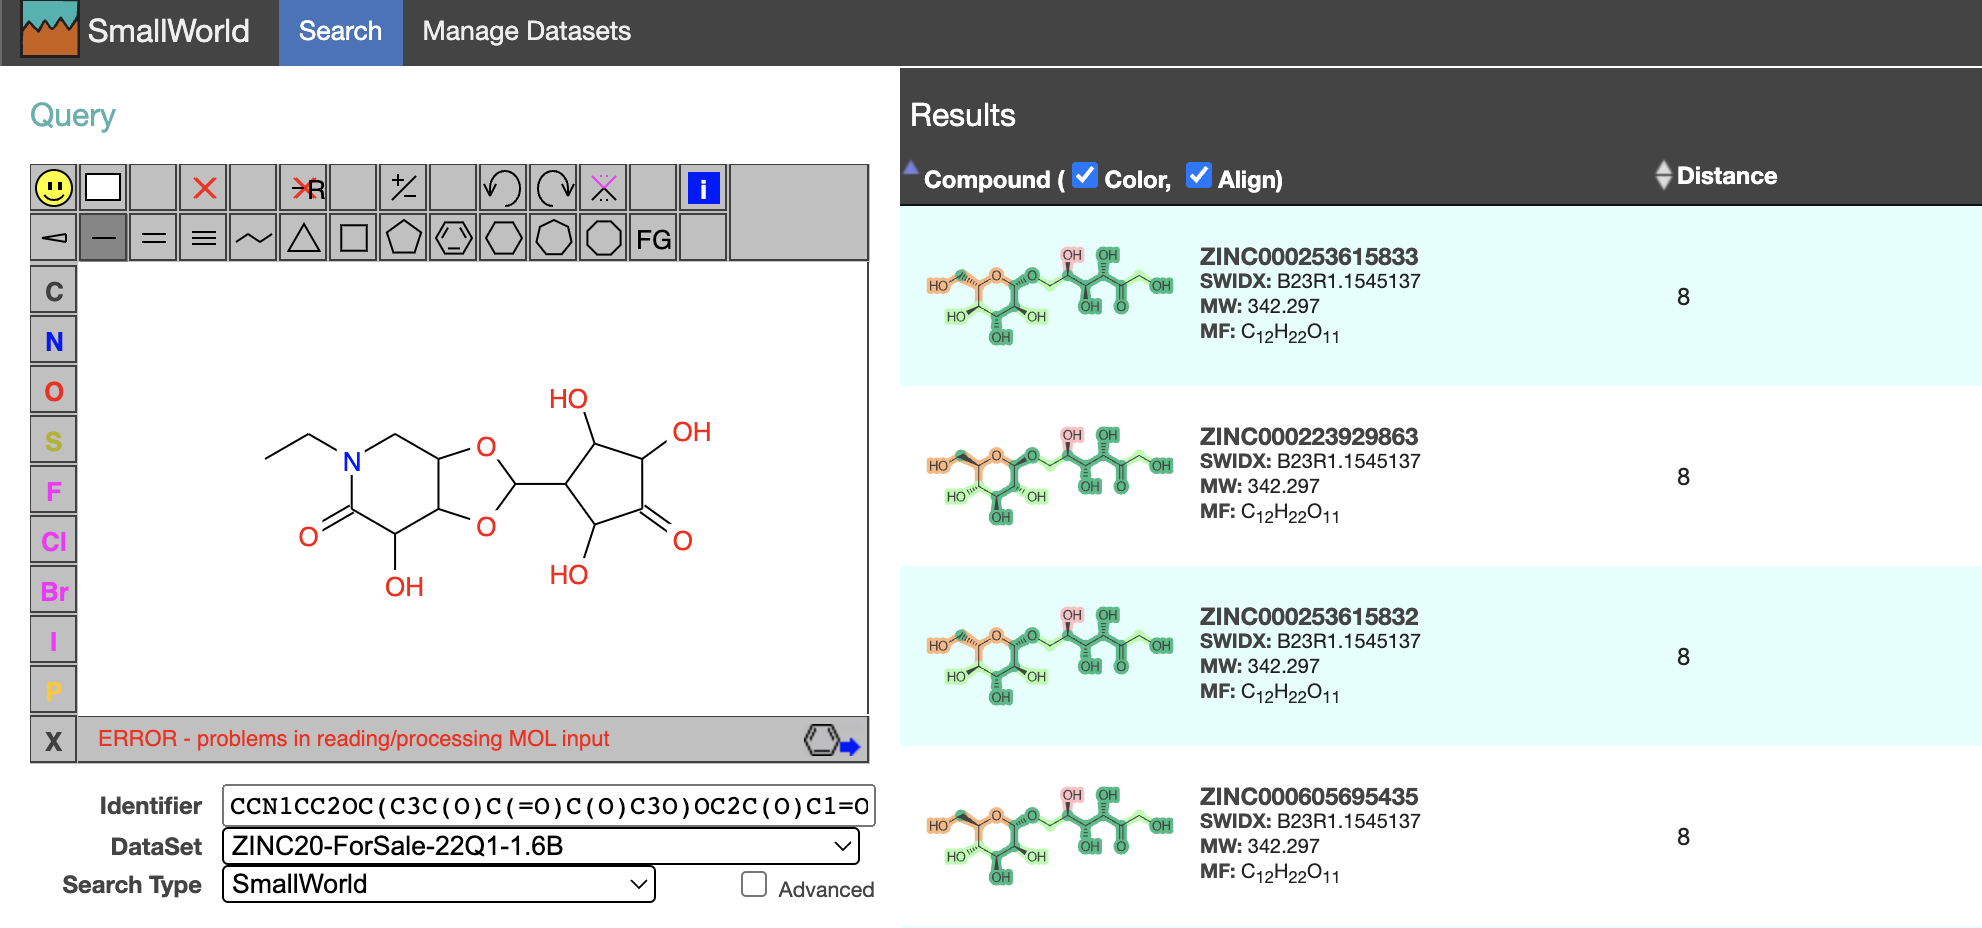1982x928 pixels.
Task: Switch to the Manage Datasets tab
Action: click(526, 32)
